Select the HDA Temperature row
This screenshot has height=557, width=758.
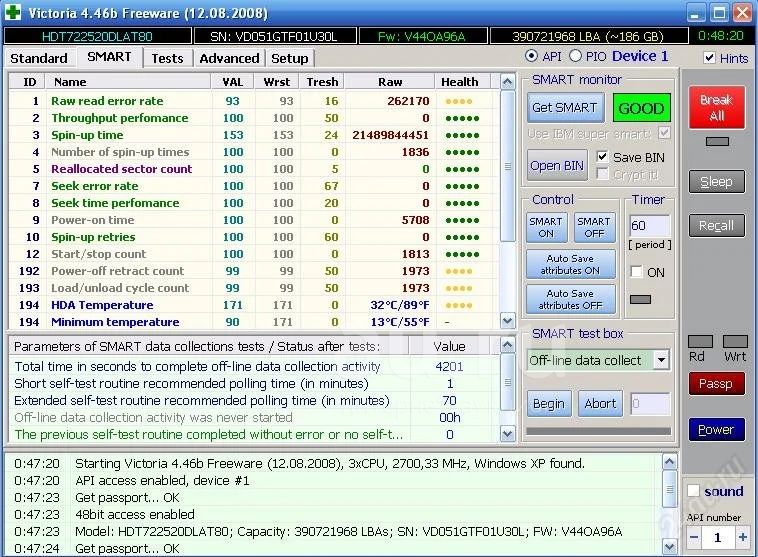point(254,305)
